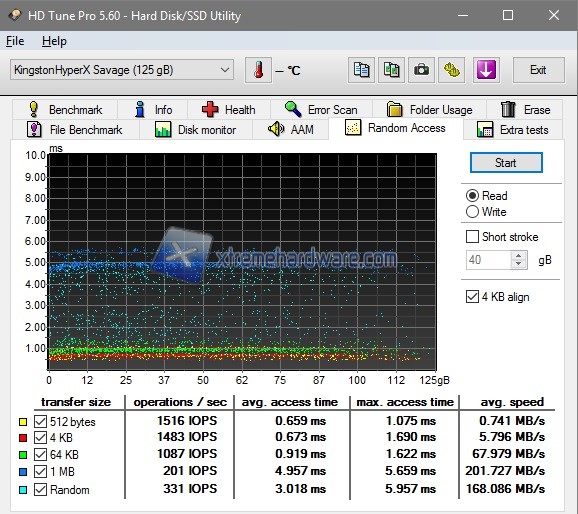Viewport: 578px width, 514px height.
Task: Save screenshot camera icon
Action: [421, 70]
